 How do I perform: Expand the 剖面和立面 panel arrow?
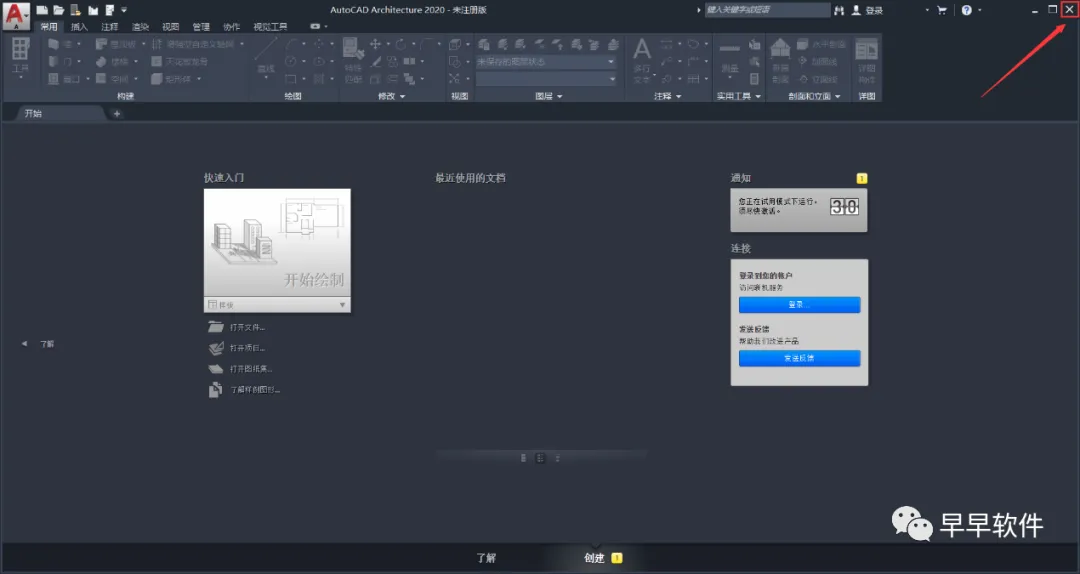tap(838, 96)
